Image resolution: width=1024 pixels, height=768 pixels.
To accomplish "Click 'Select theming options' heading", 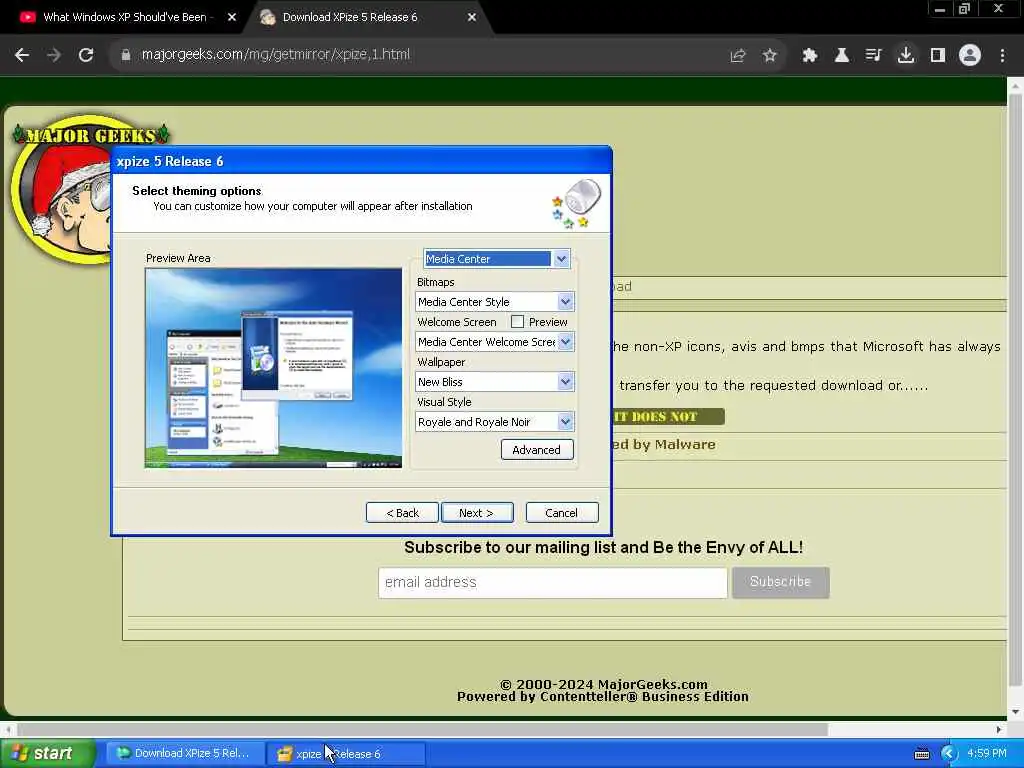I will pos(197,191).
